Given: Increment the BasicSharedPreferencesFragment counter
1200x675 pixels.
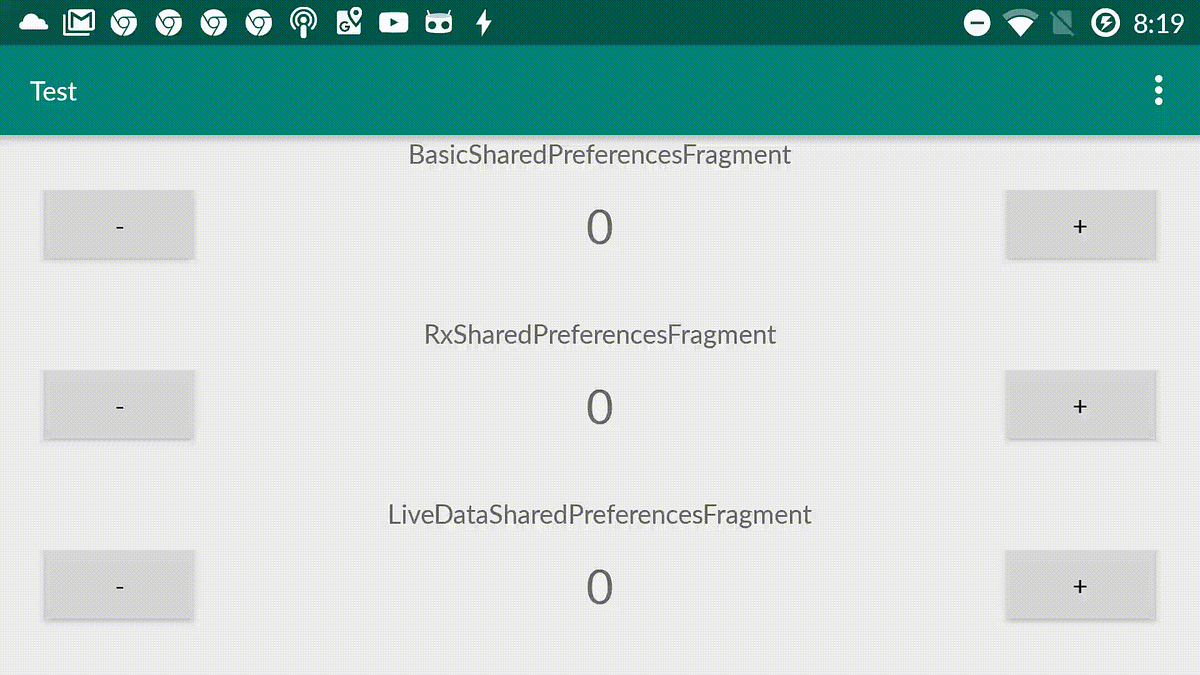Looking at the screenshot, I should (1080, 225).
